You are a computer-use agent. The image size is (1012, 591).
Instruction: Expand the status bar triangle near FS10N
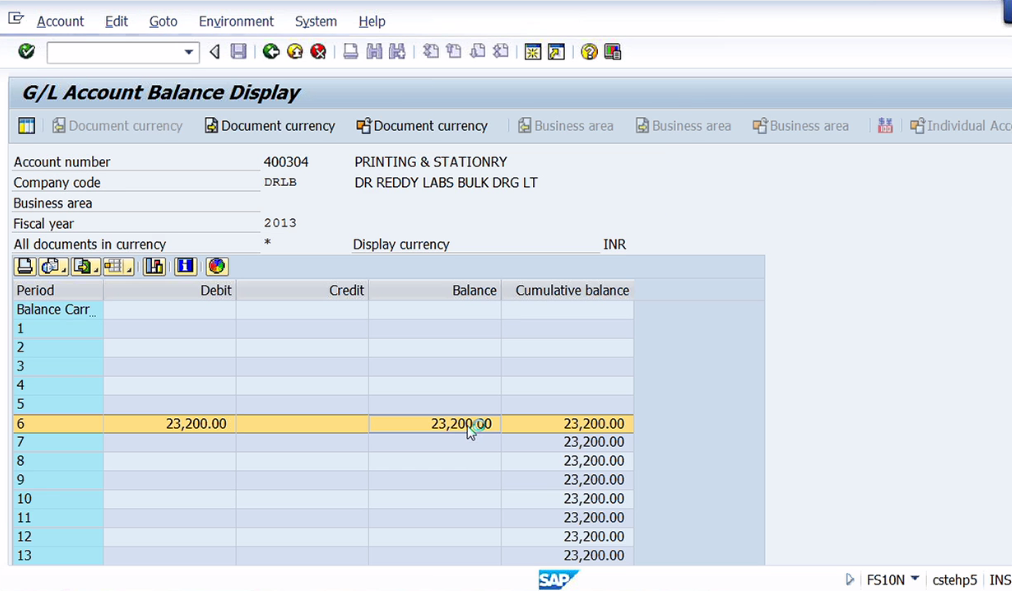(x=850, y=579)
